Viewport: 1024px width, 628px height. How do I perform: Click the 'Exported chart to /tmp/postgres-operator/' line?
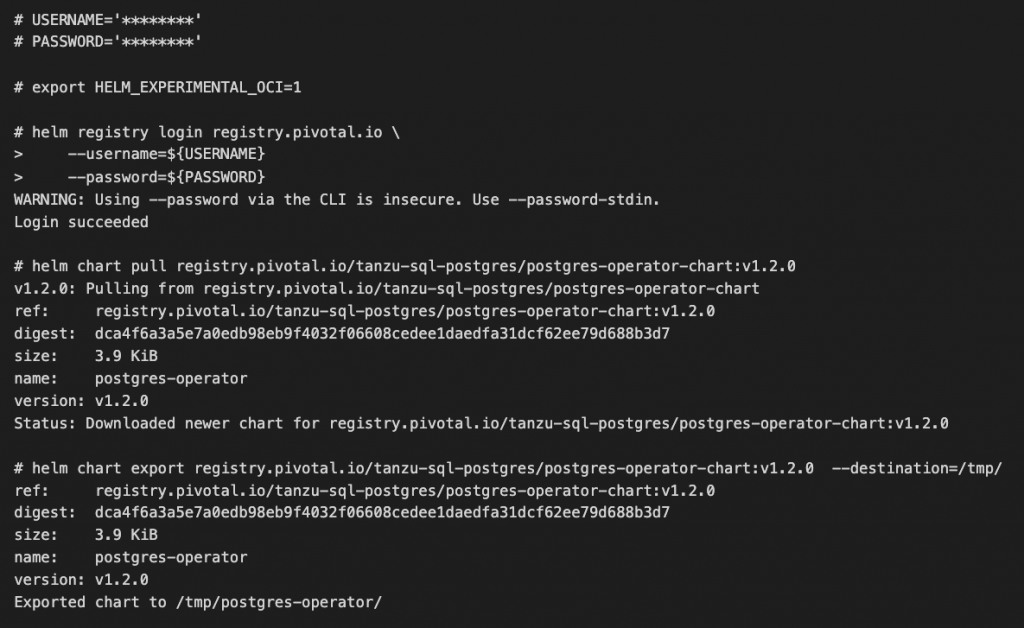coord(198,602)
